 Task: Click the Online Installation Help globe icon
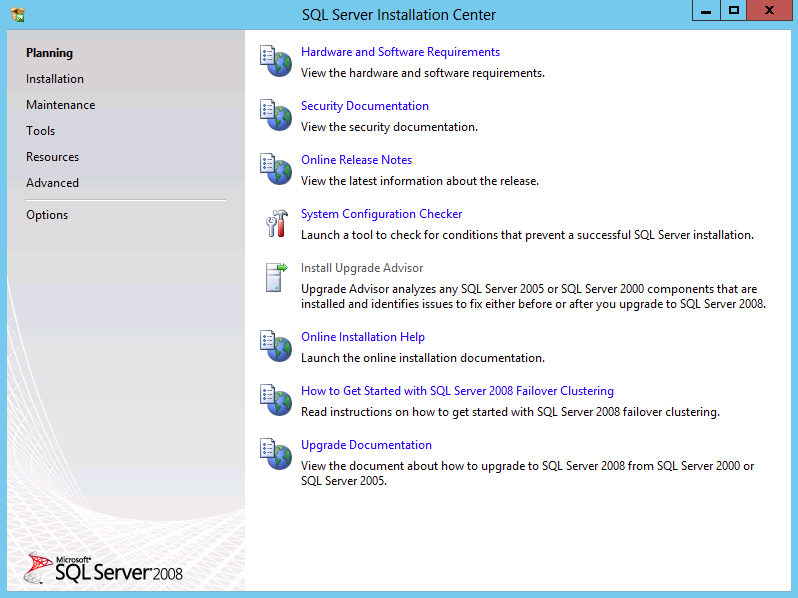coord(276,346)
